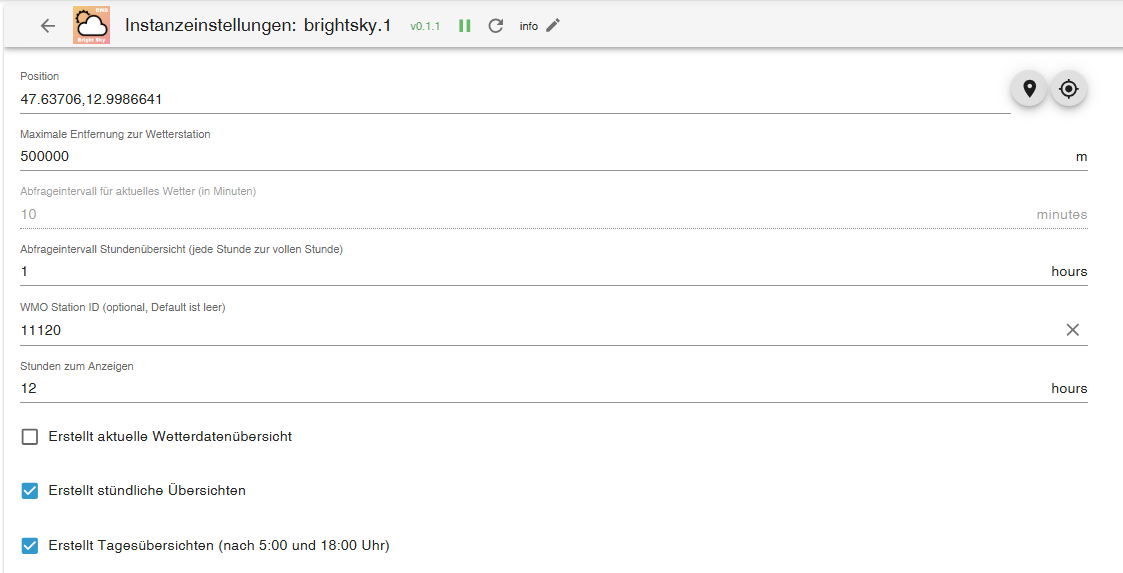Enable aktuelle Wetterdatenübersicht checkbox
This screenshot has height=573, width=1123.
(30, 437)
